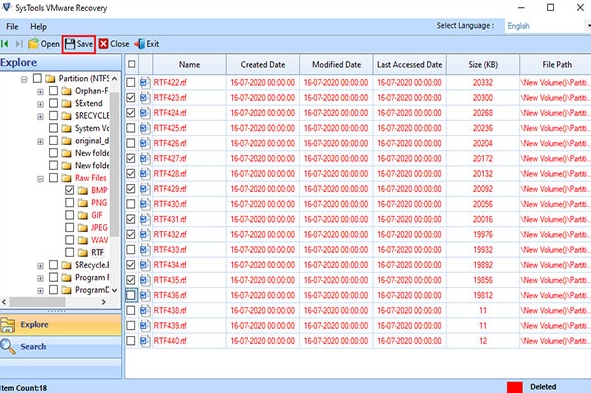
Task: Uncheck the box for RTF423.rtf
Action: pyautogui.click(x=131, y=98)
